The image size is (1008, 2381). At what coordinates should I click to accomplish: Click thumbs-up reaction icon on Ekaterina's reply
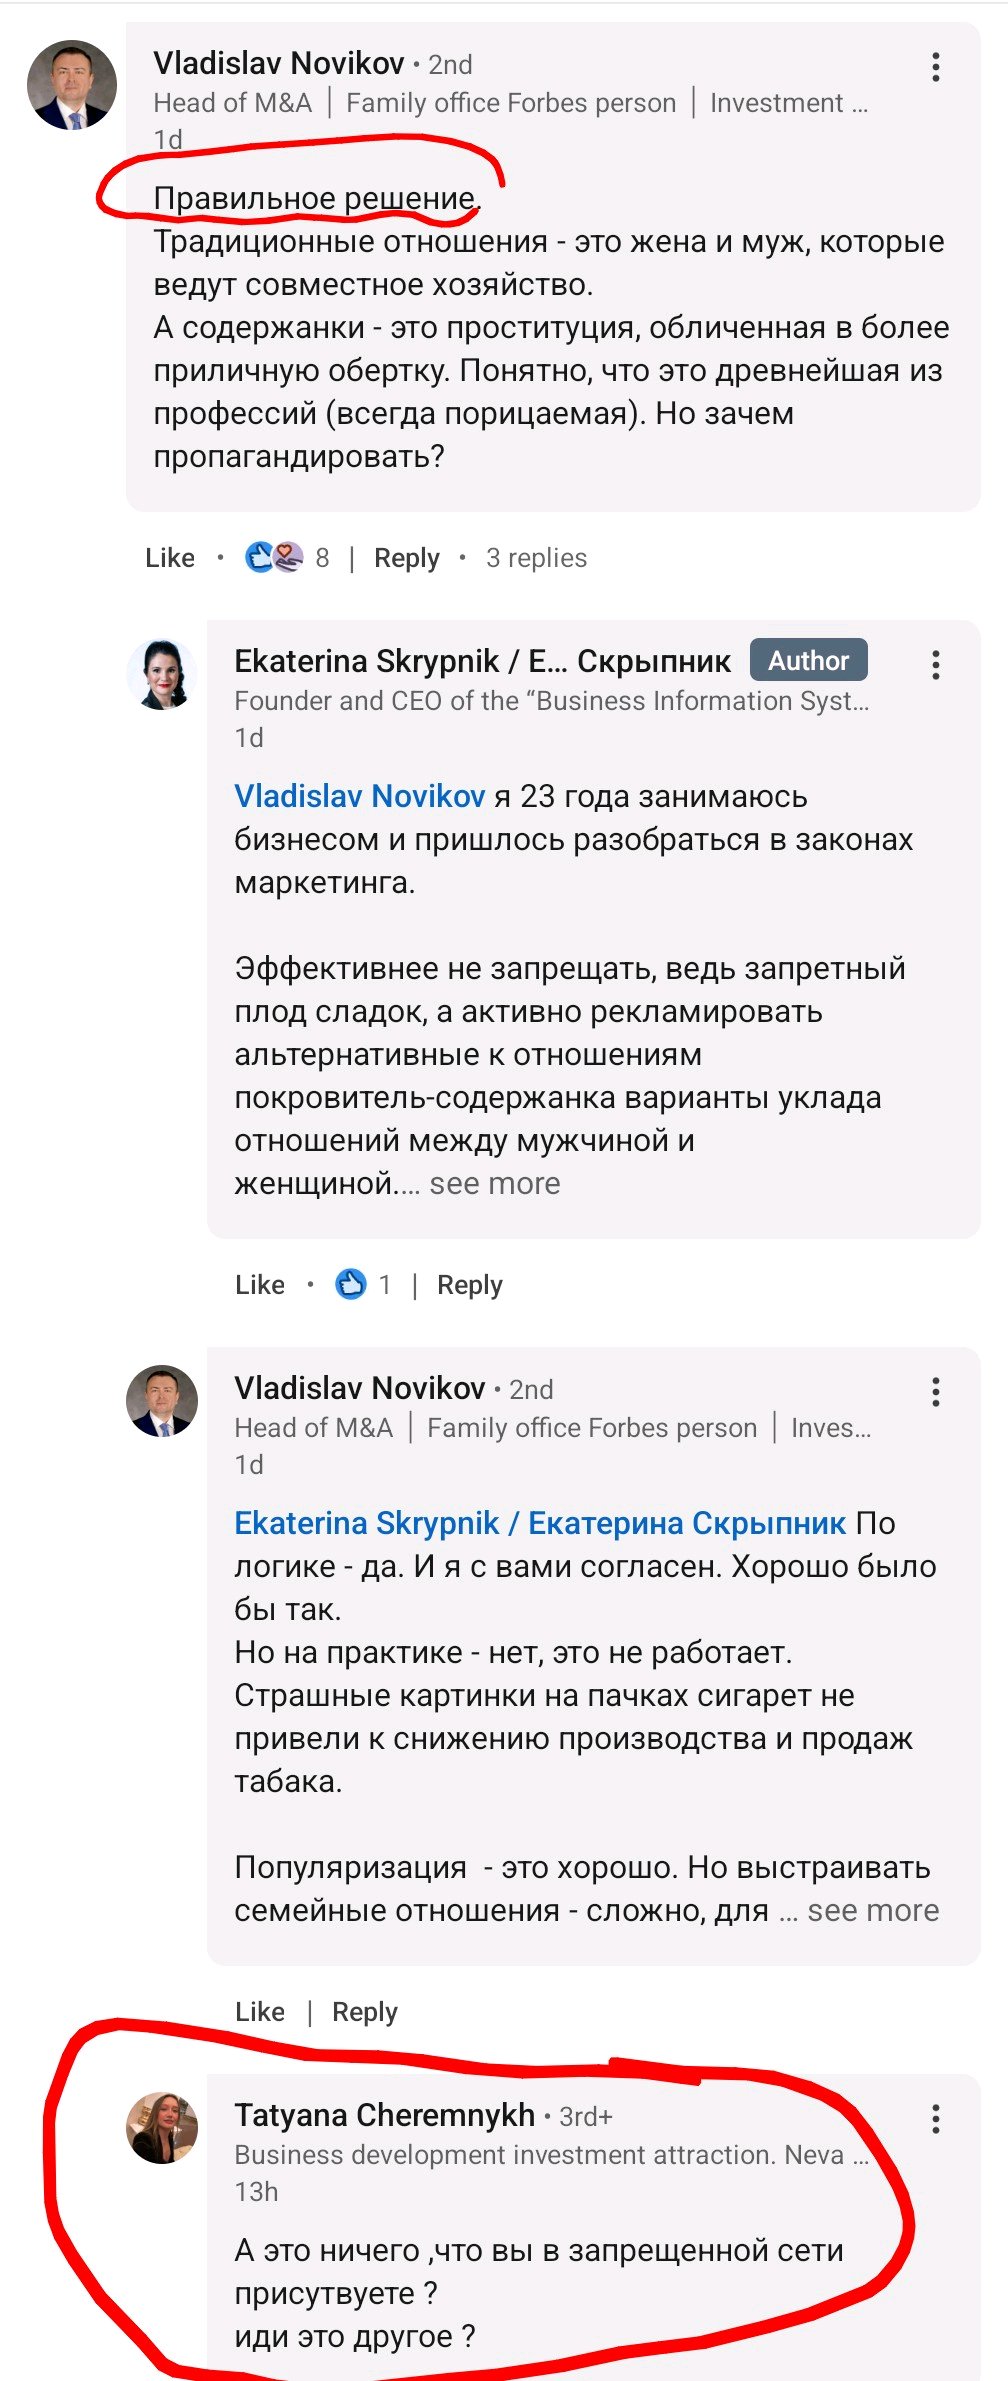tap(350, 1284)
